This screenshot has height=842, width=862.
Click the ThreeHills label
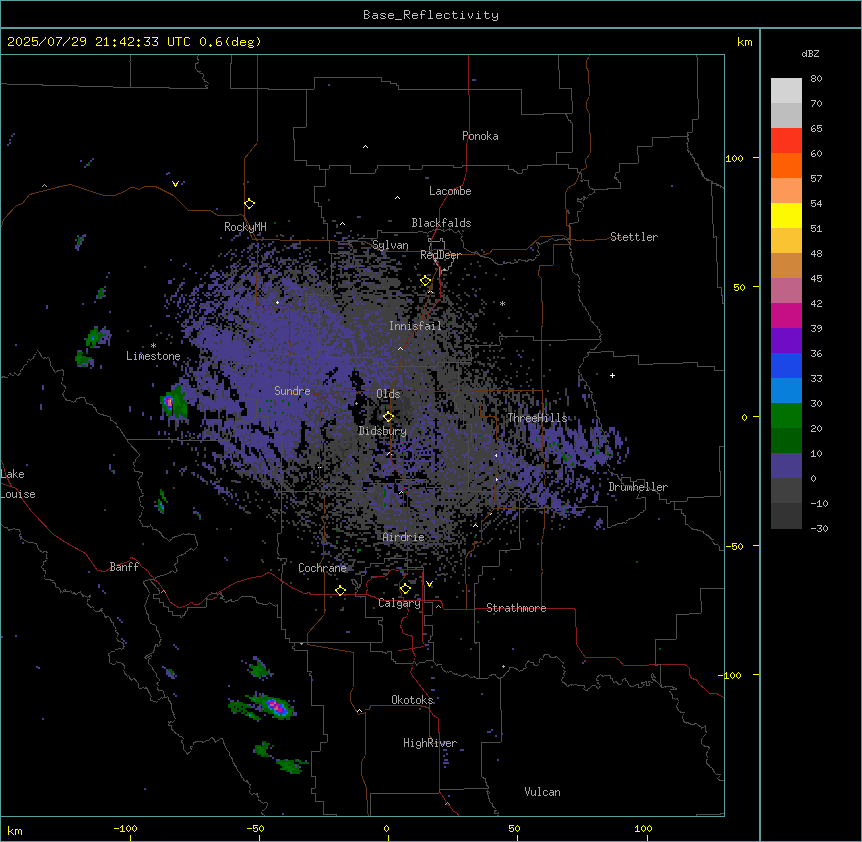[x=537, y=418]
